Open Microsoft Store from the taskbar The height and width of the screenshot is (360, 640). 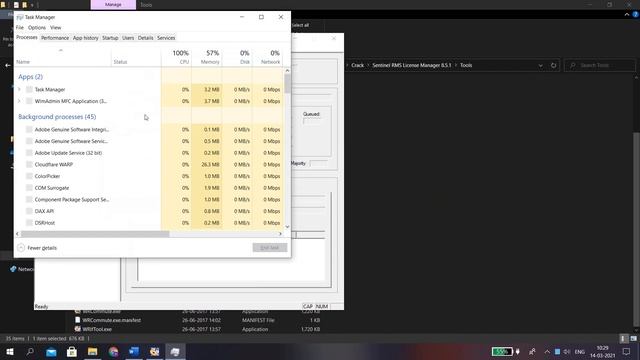tap(72, 351)
